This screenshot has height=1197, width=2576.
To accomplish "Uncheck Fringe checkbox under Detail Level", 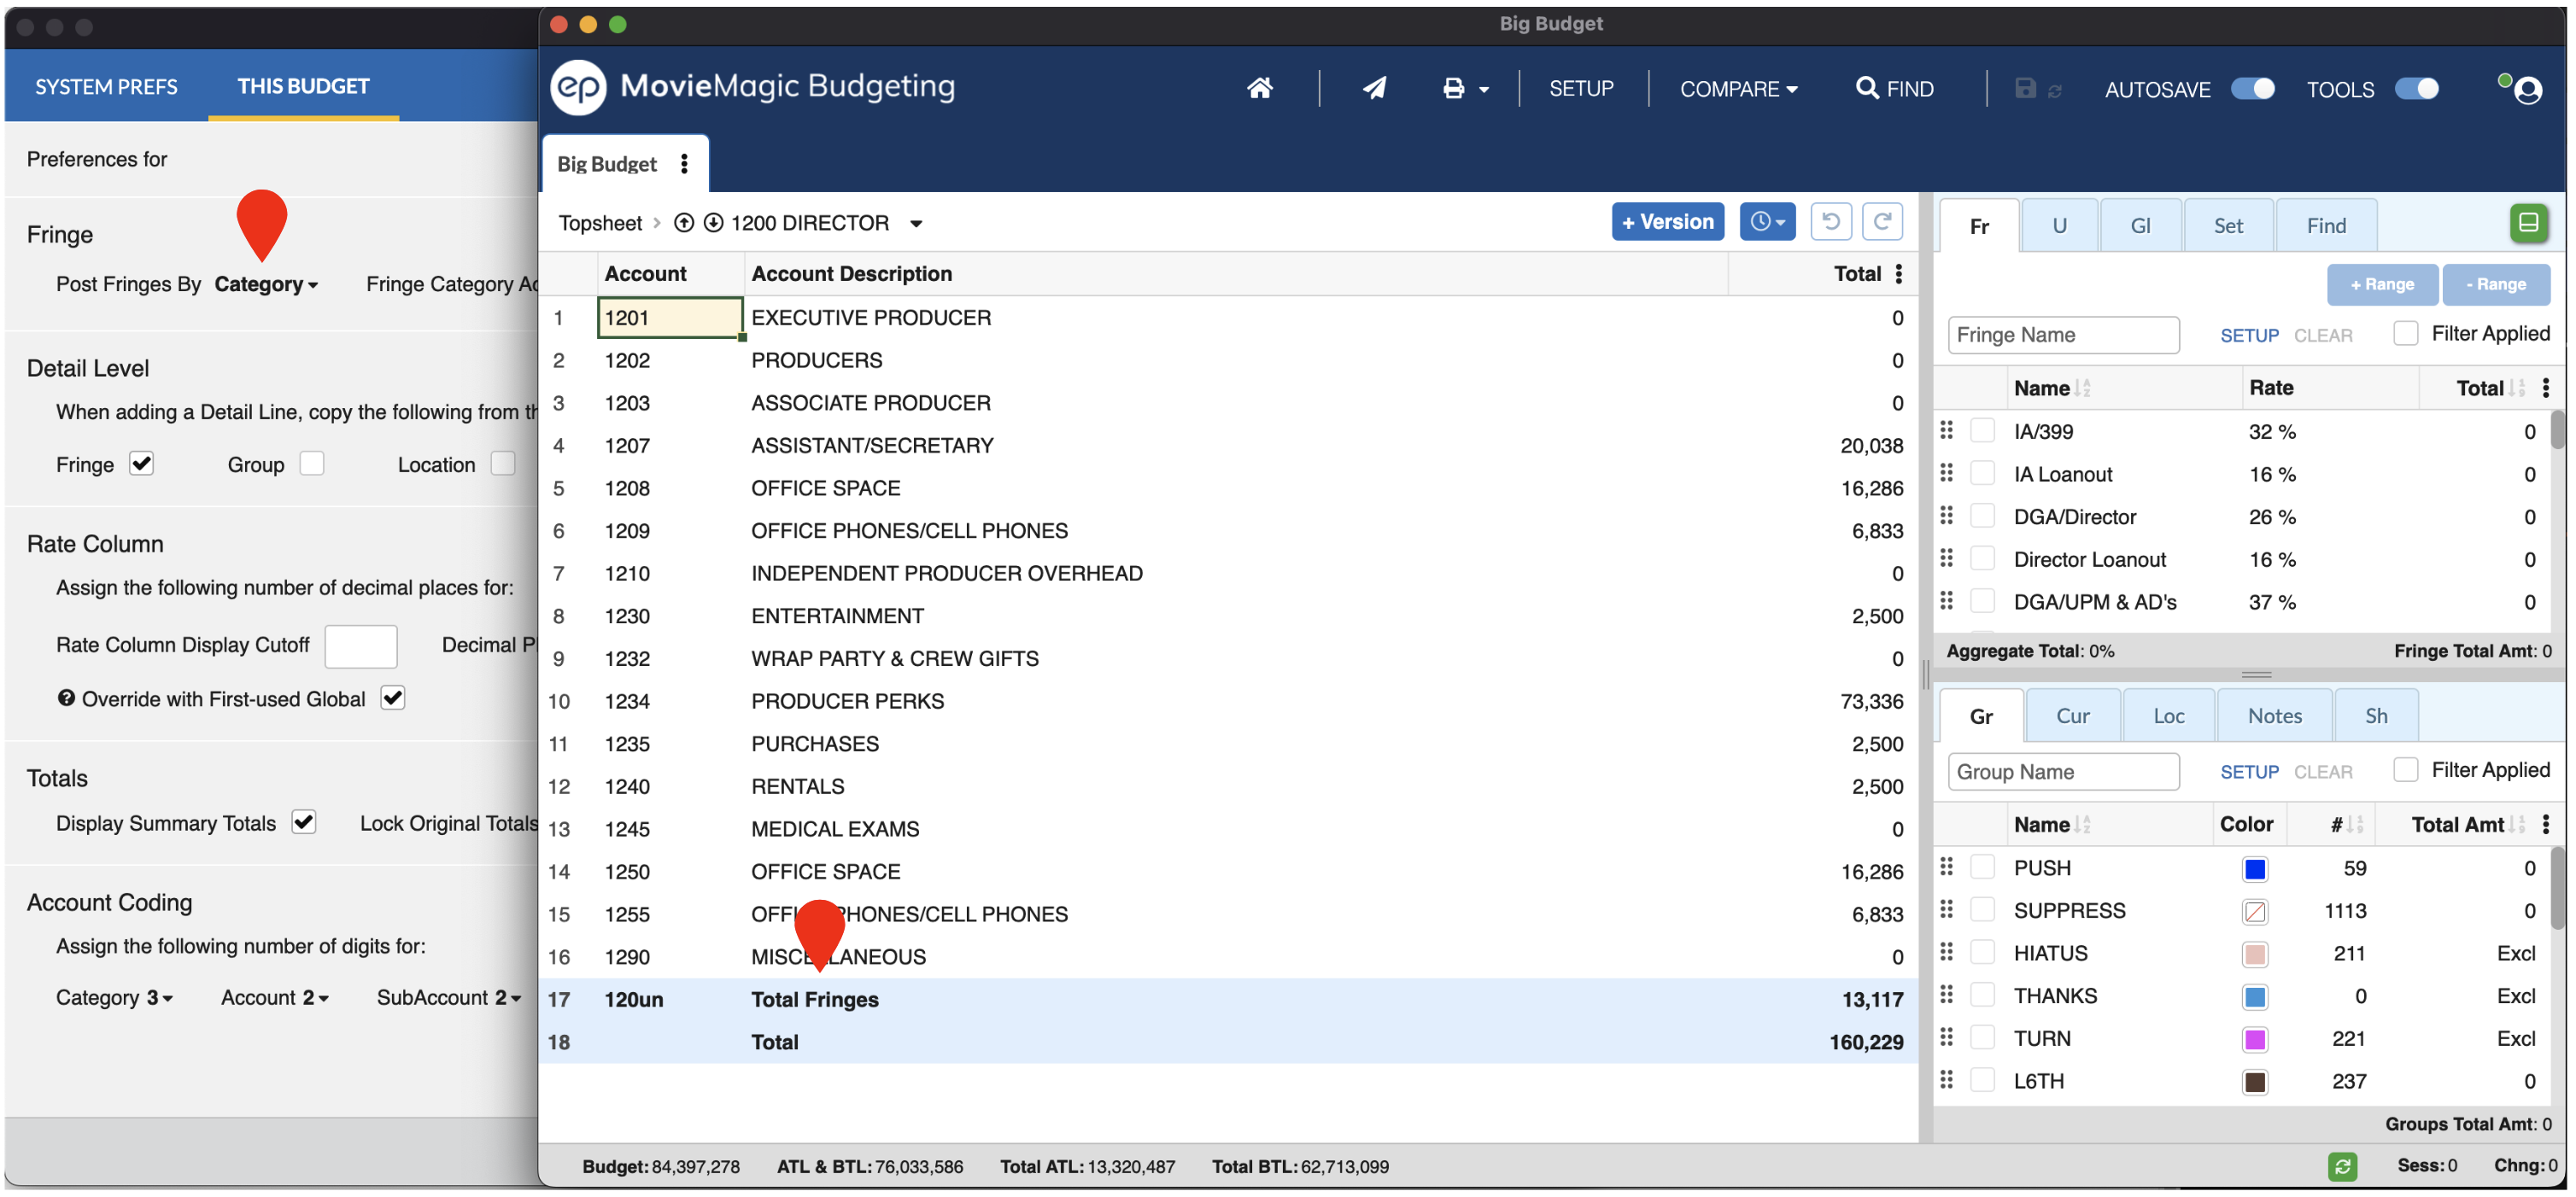I will point(141,464).
